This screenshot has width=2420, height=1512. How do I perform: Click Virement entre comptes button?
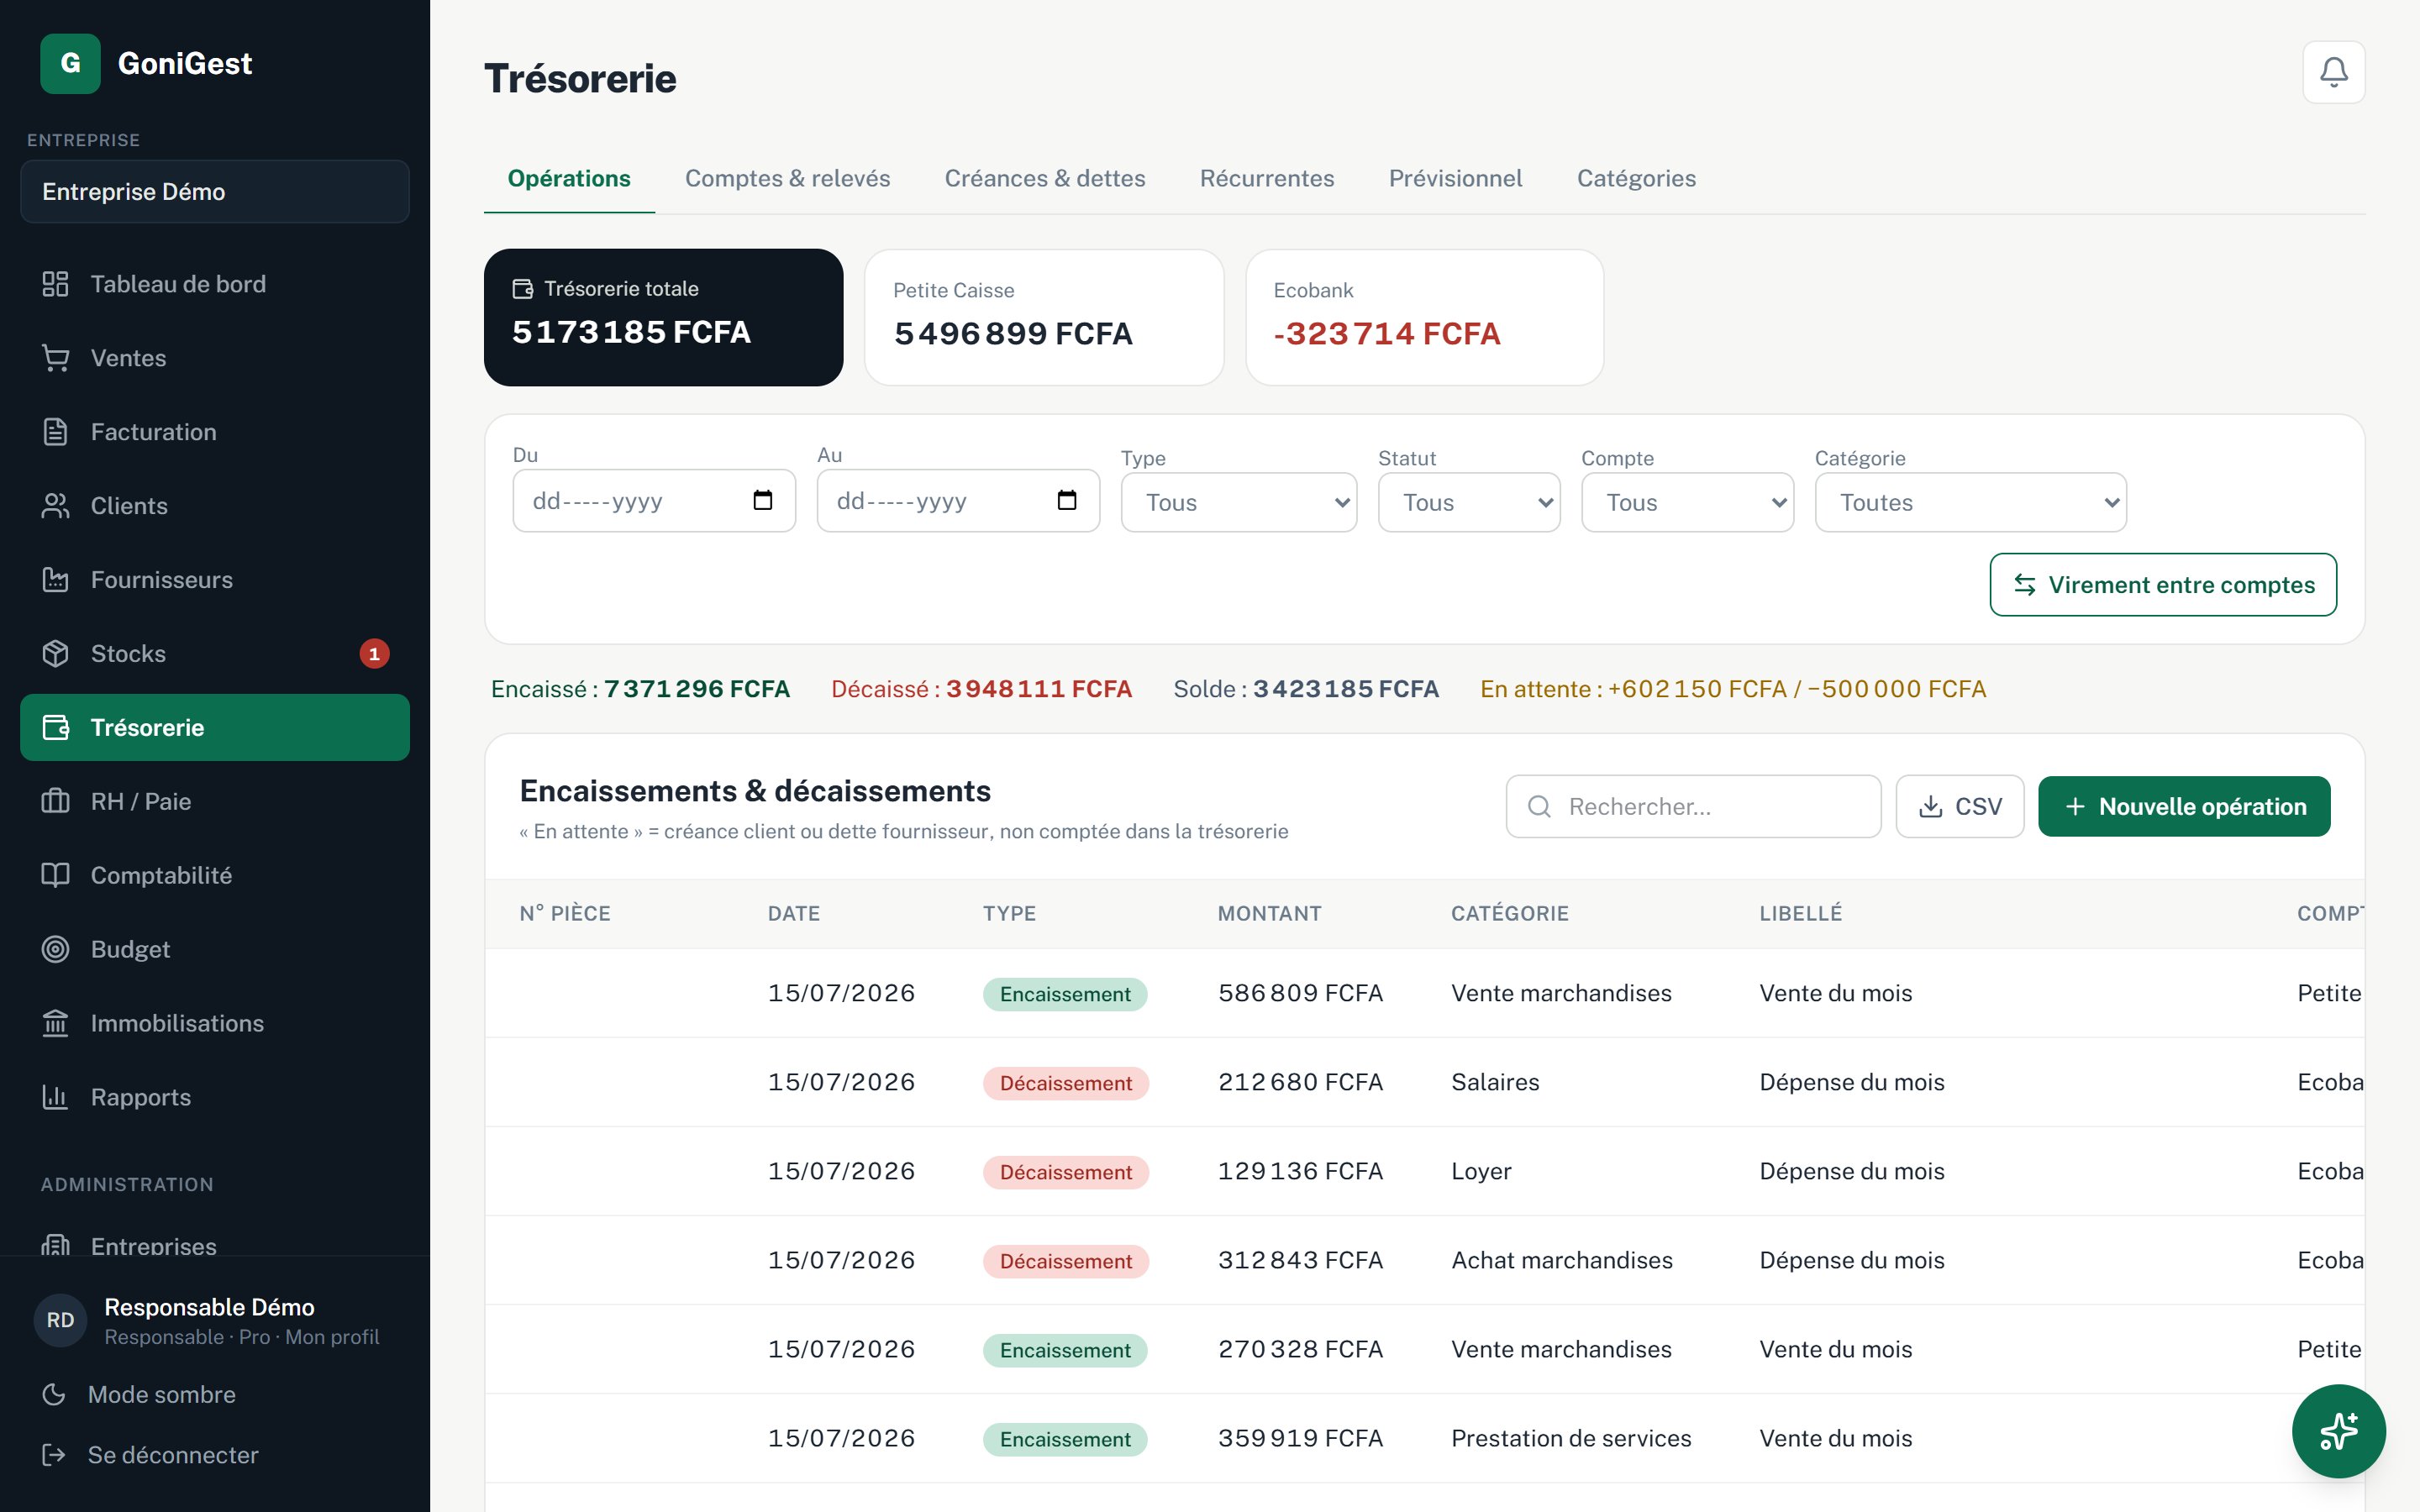(2163, 585)
